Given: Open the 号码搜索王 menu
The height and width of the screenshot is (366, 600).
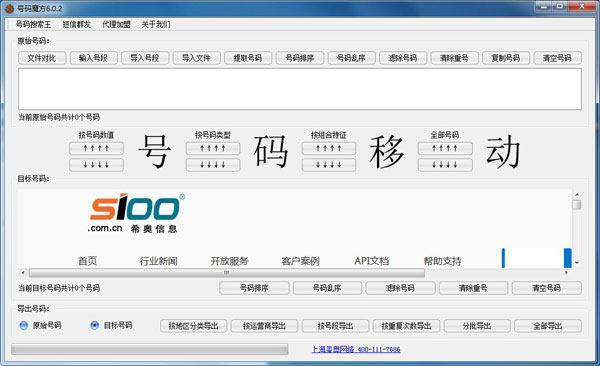Looking at the screenshot, I should click(33, 25).
